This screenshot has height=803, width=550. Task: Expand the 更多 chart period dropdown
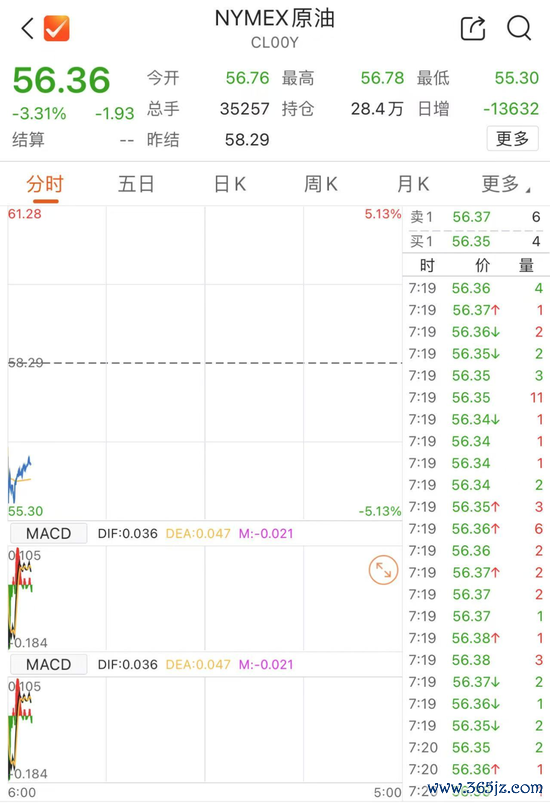click(x=505, y=184)
